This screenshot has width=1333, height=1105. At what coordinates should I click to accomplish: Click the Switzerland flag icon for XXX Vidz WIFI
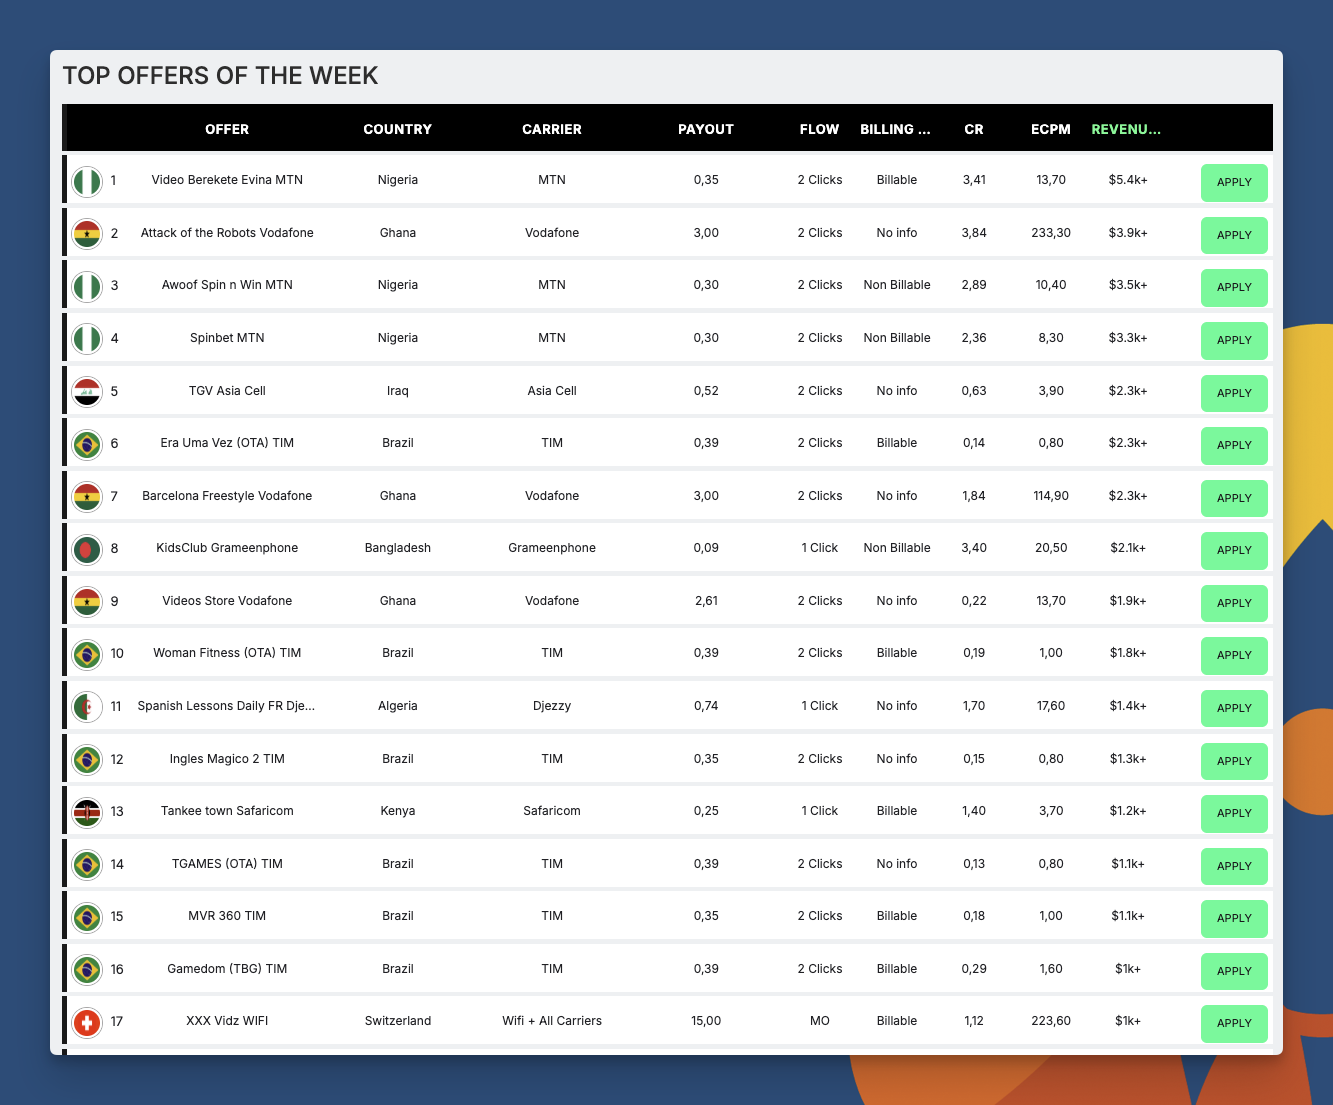point(88,1022)
